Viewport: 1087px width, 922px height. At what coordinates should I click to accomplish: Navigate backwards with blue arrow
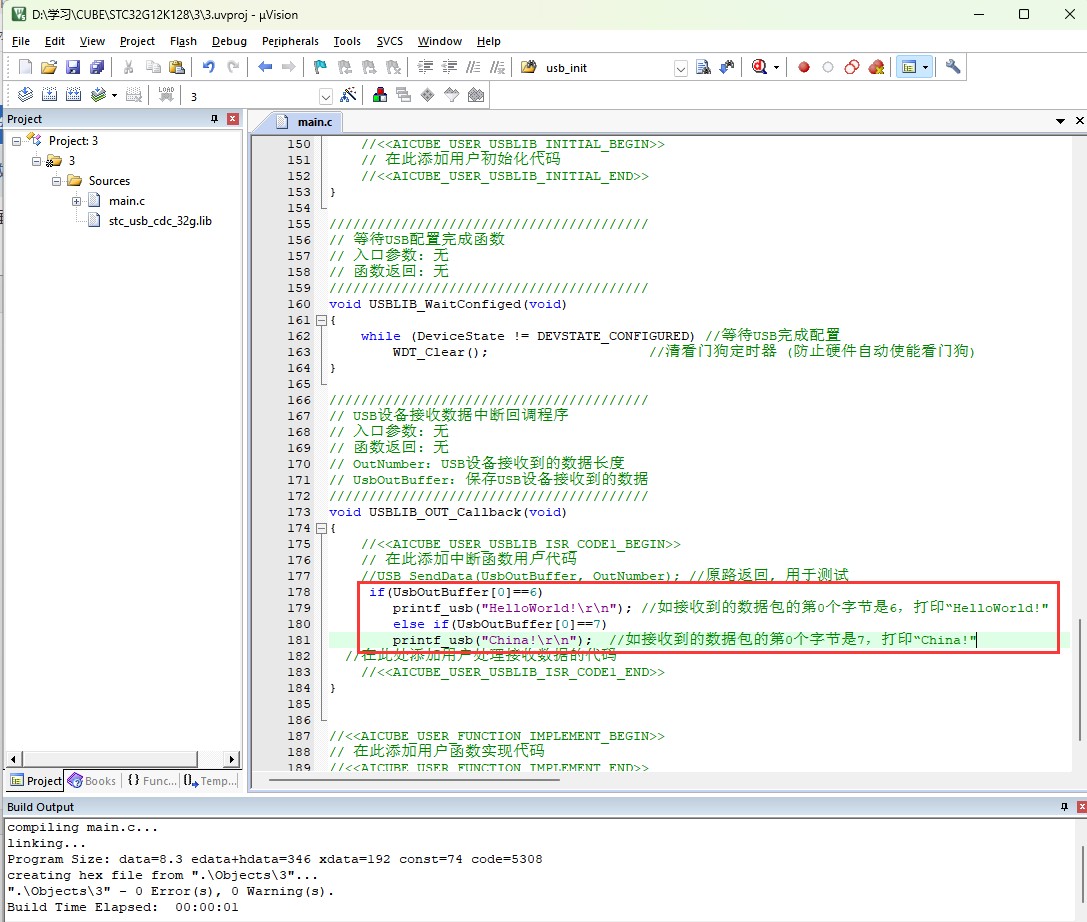tap(265, 67)
